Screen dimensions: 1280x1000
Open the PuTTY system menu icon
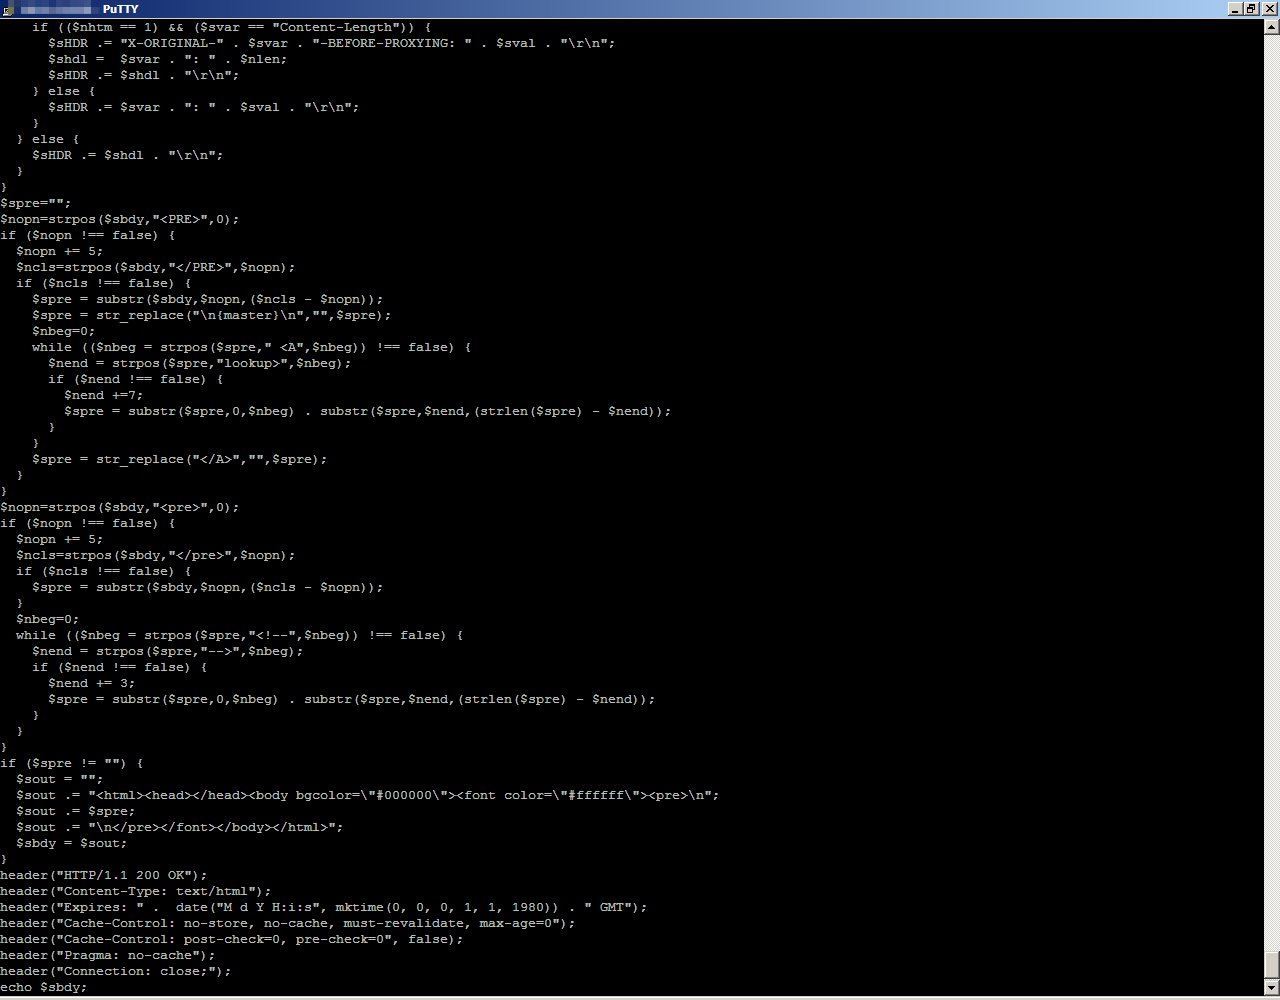tap(8, 9)
